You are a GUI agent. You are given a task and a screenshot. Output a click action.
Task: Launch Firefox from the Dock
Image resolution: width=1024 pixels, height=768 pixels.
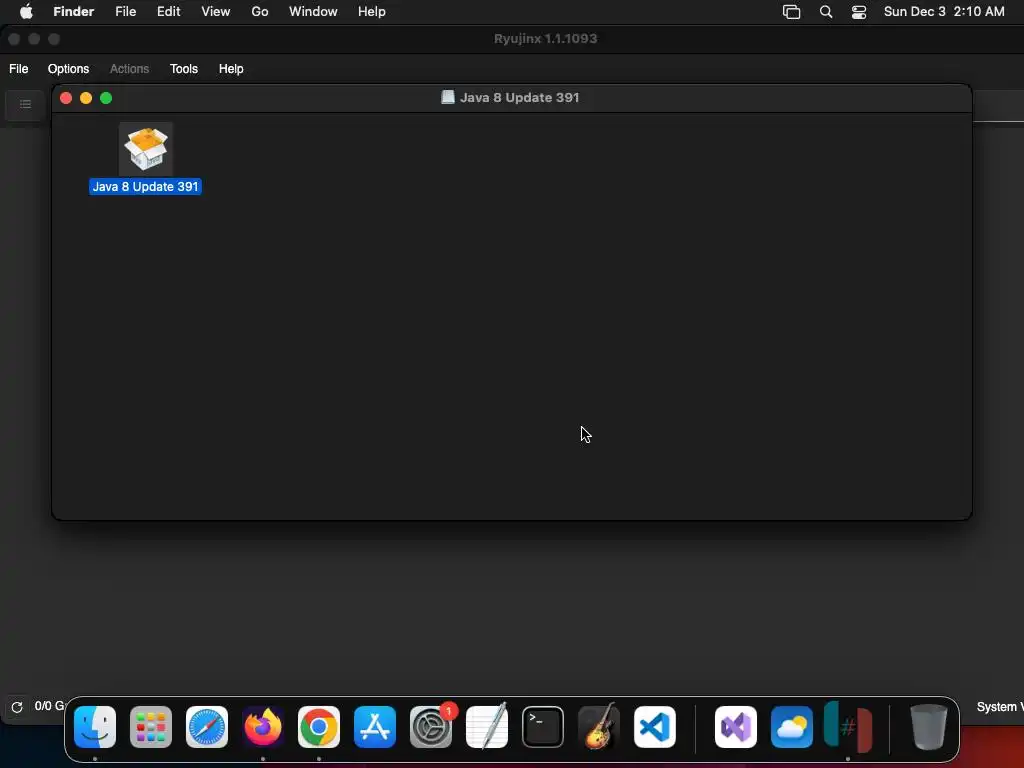tap(263, 727)
